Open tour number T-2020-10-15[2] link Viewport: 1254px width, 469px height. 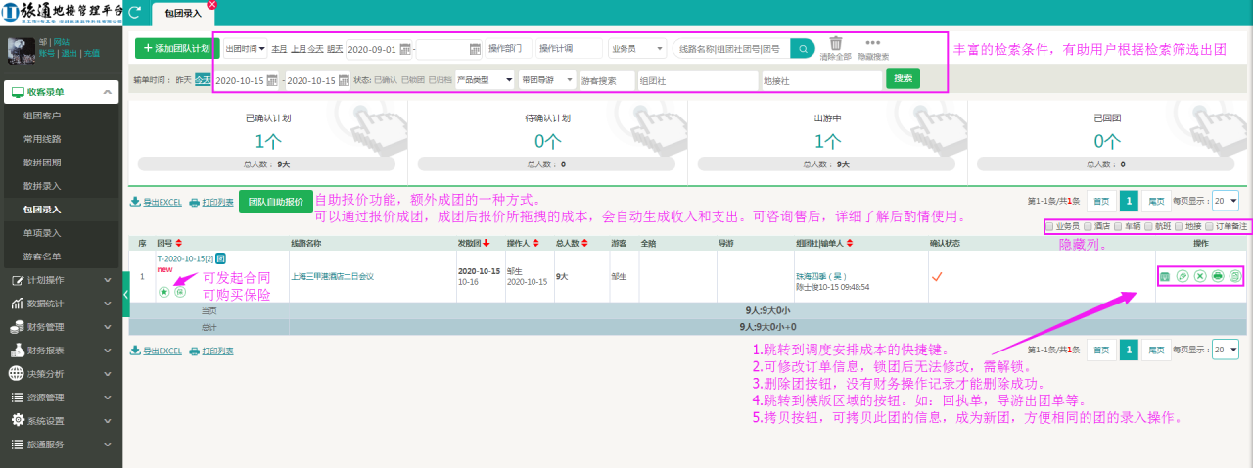[x=185, y=258]
